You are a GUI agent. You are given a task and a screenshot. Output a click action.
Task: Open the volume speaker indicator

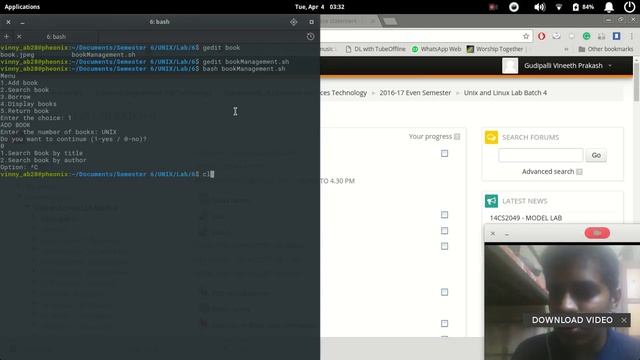coord(540,7)
